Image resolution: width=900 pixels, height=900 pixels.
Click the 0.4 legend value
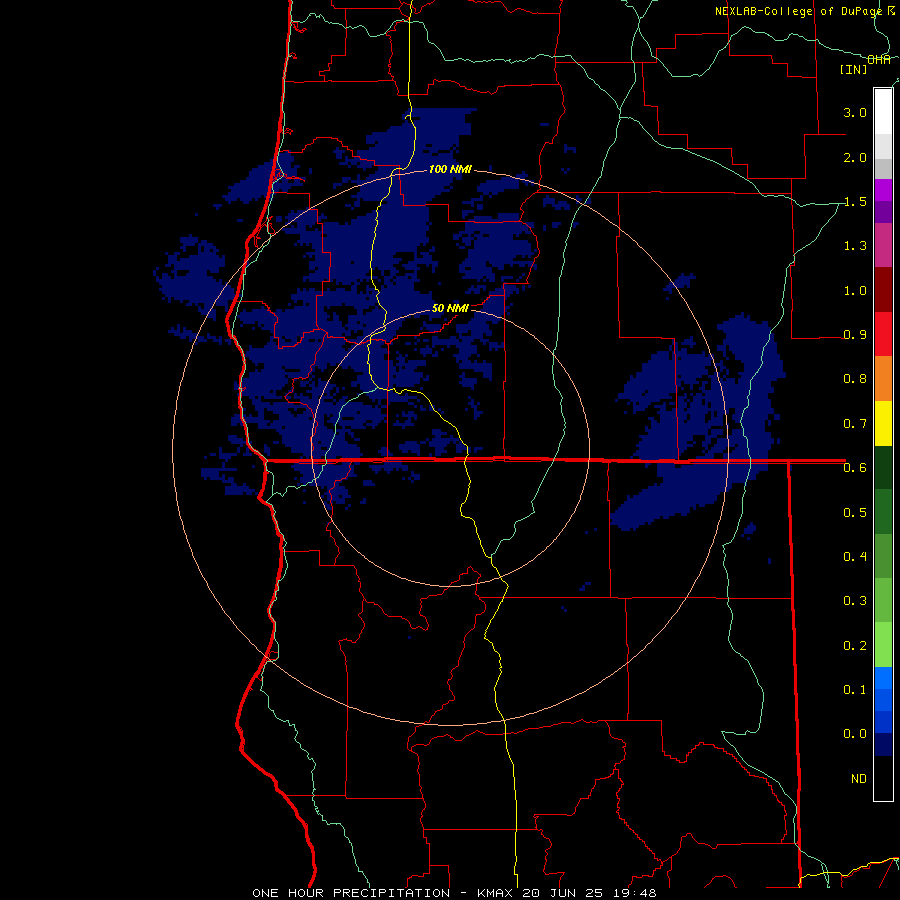click(855, 556)
